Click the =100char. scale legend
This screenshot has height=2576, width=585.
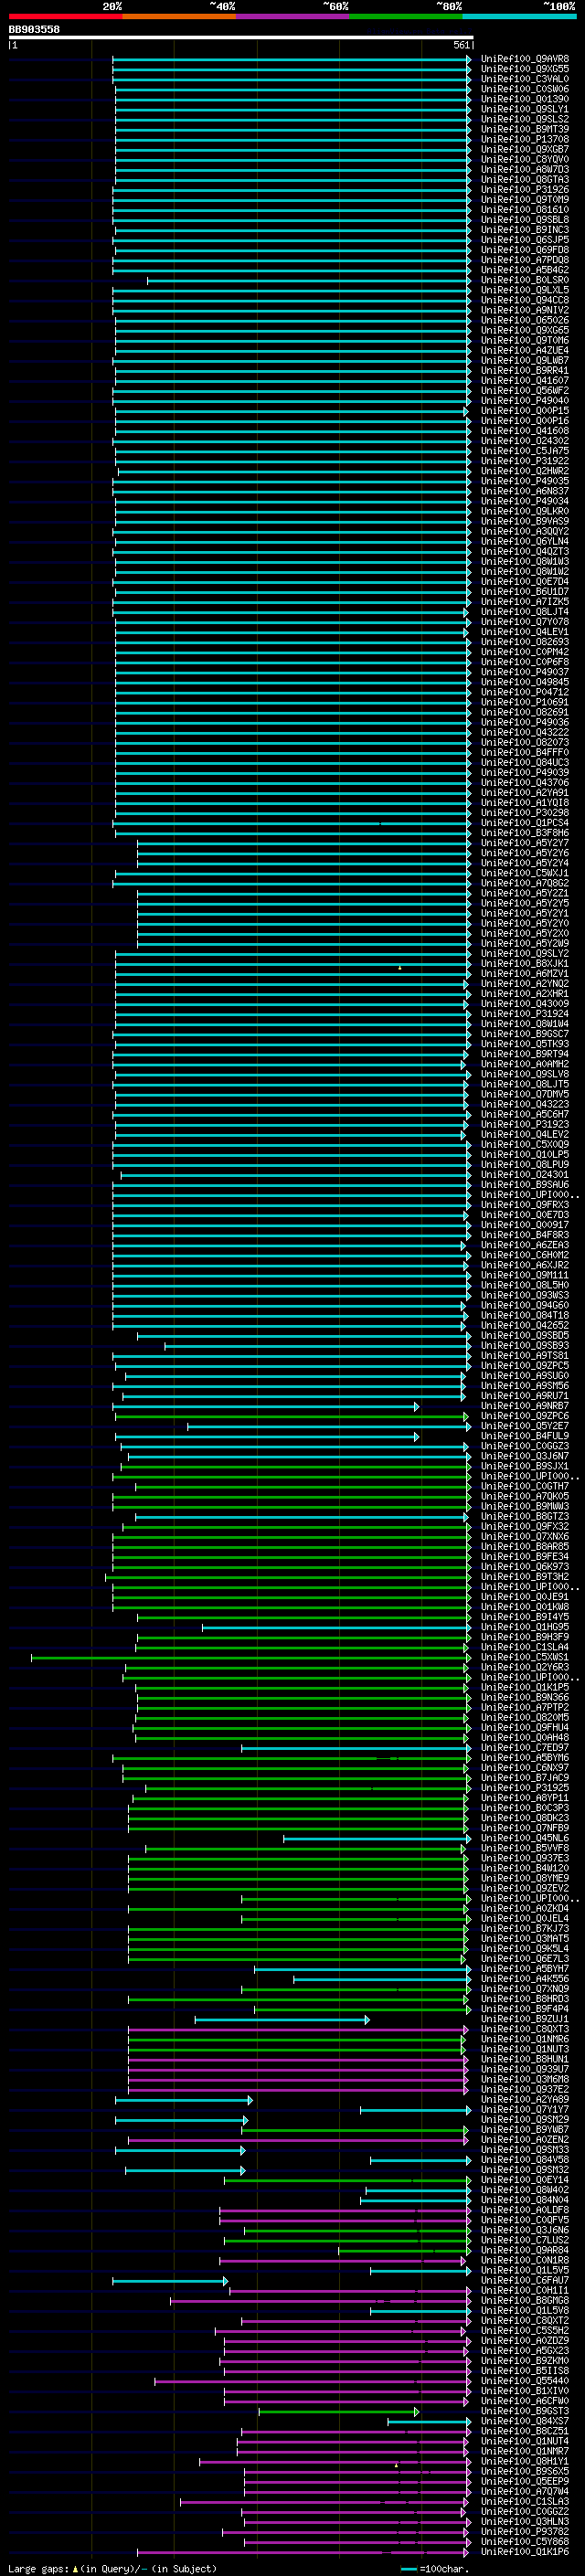click(x=434, y=2568)
